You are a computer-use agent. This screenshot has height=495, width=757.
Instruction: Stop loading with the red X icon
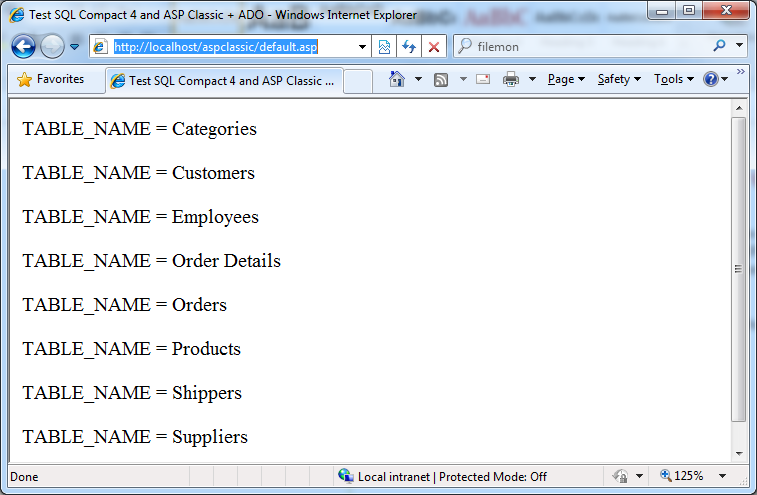(434, 47)
